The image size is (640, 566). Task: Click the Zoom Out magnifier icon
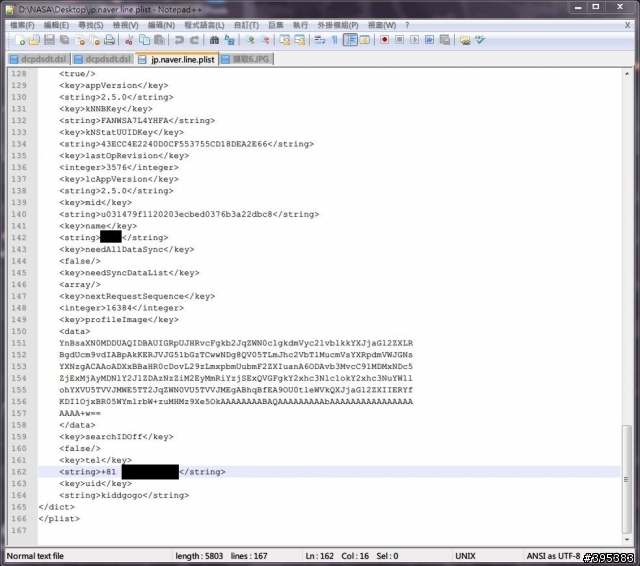264,40
